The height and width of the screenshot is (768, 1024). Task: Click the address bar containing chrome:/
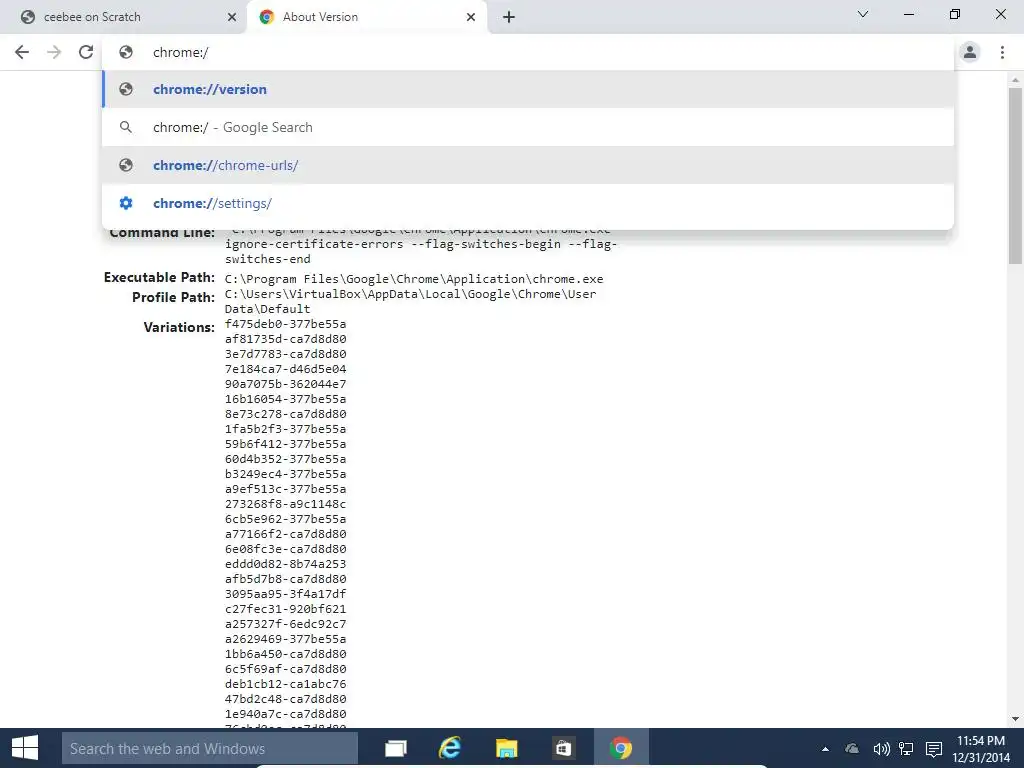pyautogui.click(x=528, y=52)
